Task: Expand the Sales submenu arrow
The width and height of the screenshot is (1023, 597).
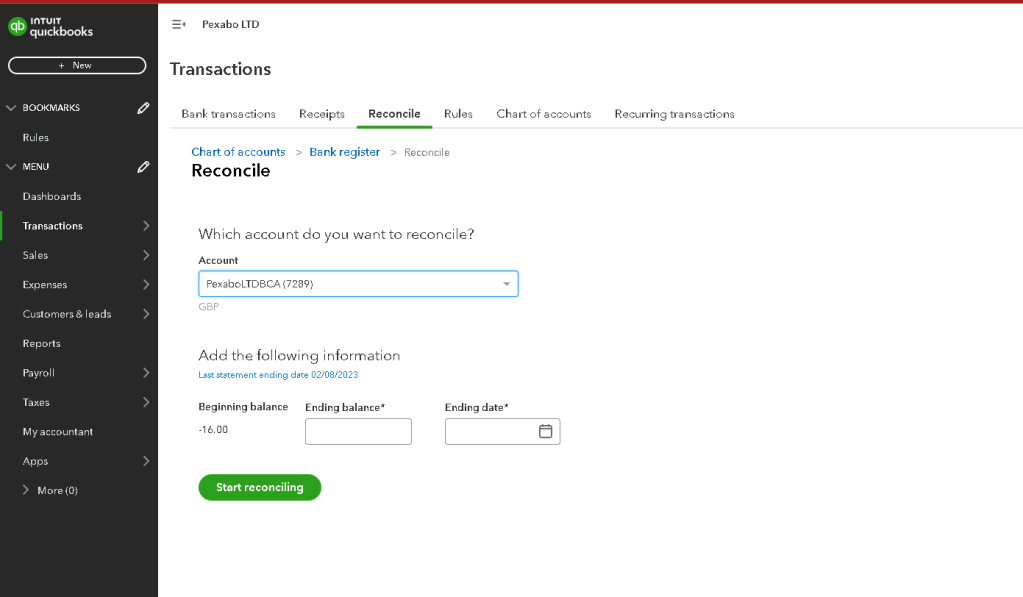Action: (146, 255)
